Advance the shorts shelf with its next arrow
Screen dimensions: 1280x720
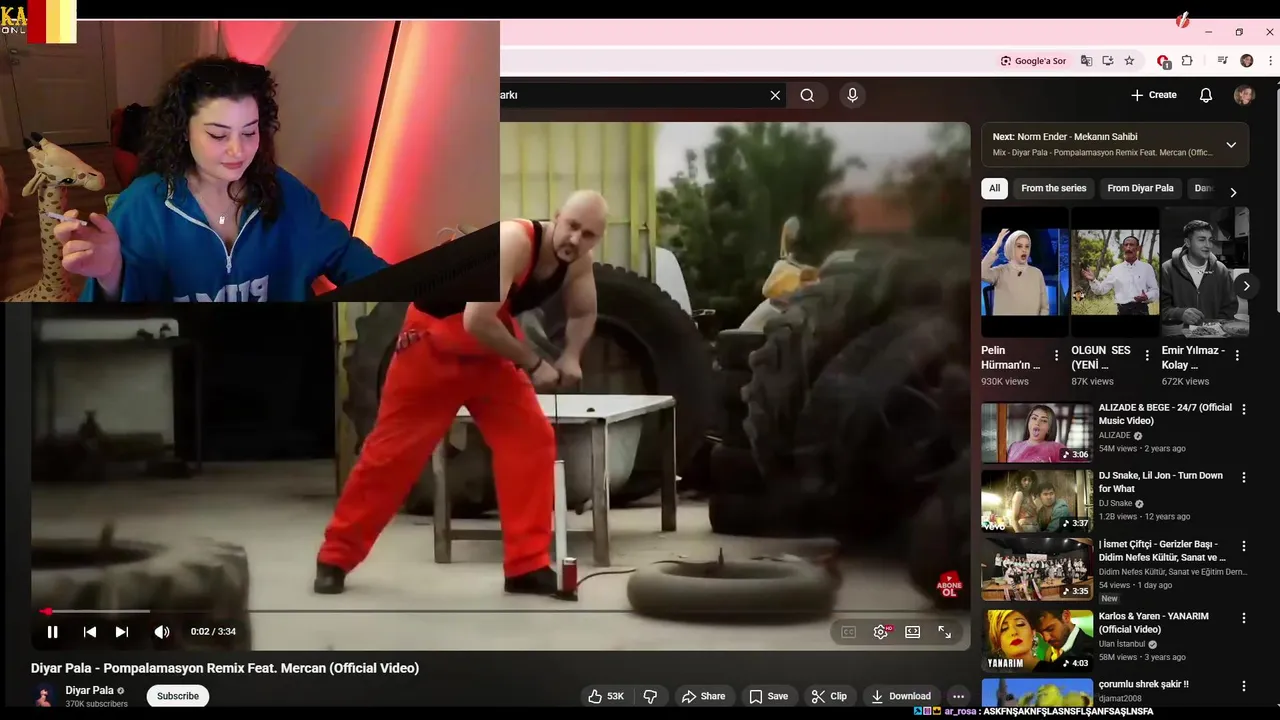click(x=1246, y=286)
